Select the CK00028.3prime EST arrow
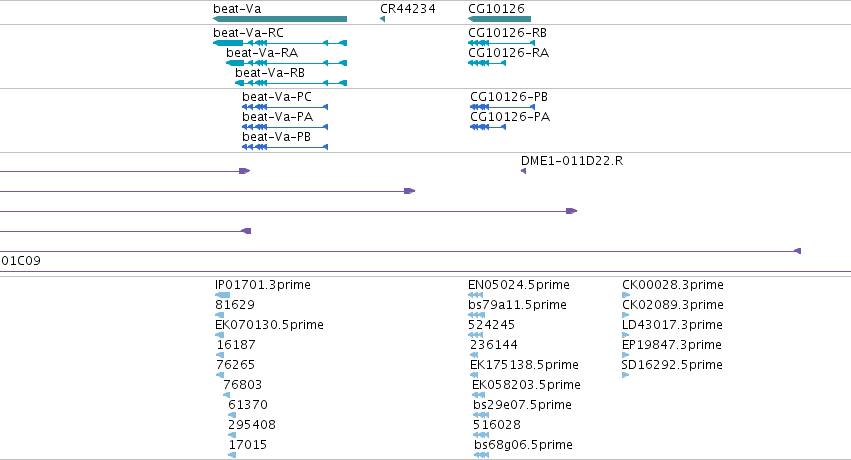This screenshot has height=460, width=851. click(x=626, y=295)
